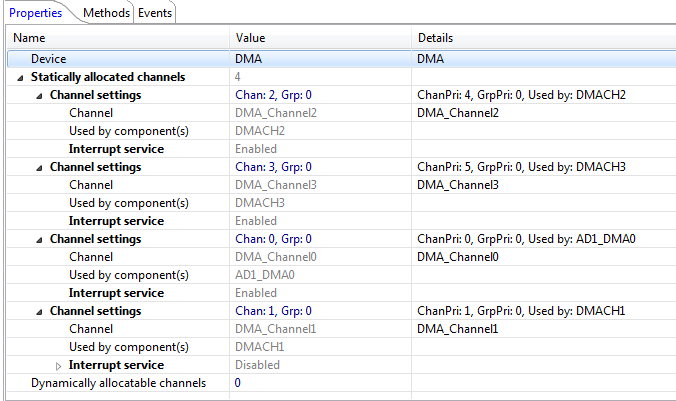Collapse the Statically allocated channels group
This screenshot has height=401, width=676.
click(21, 77)
